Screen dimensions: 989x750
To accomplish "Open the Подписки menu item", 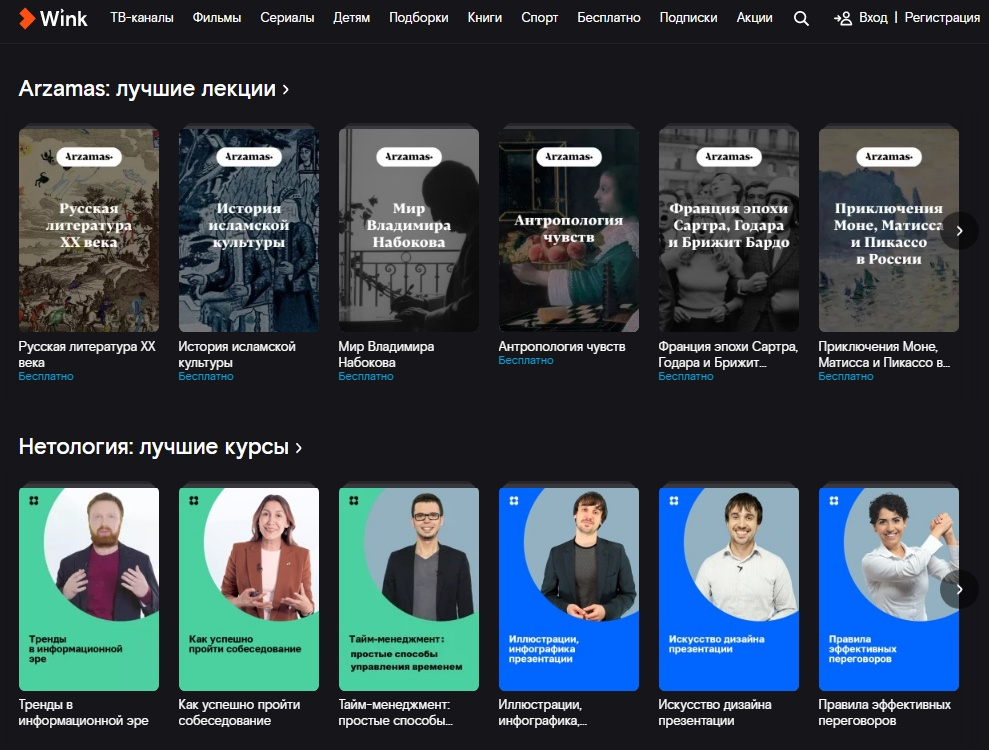I will tap(688, 18).
